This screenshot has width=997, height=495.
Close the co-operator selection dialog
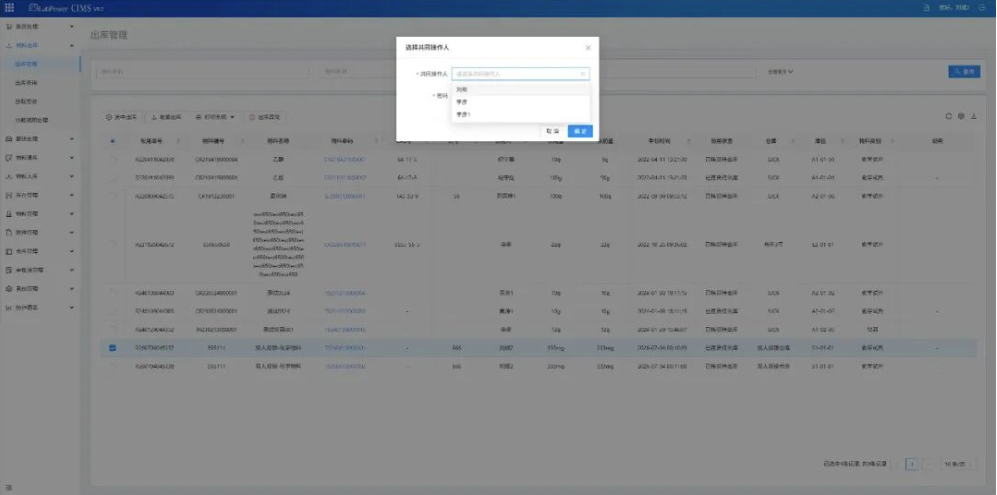click(x=588, y=48)
